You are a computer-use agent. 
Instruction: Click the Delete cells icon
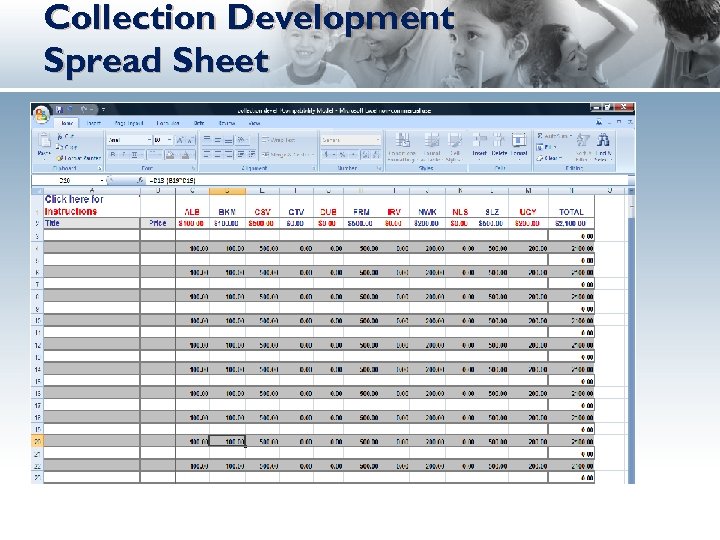499,140
